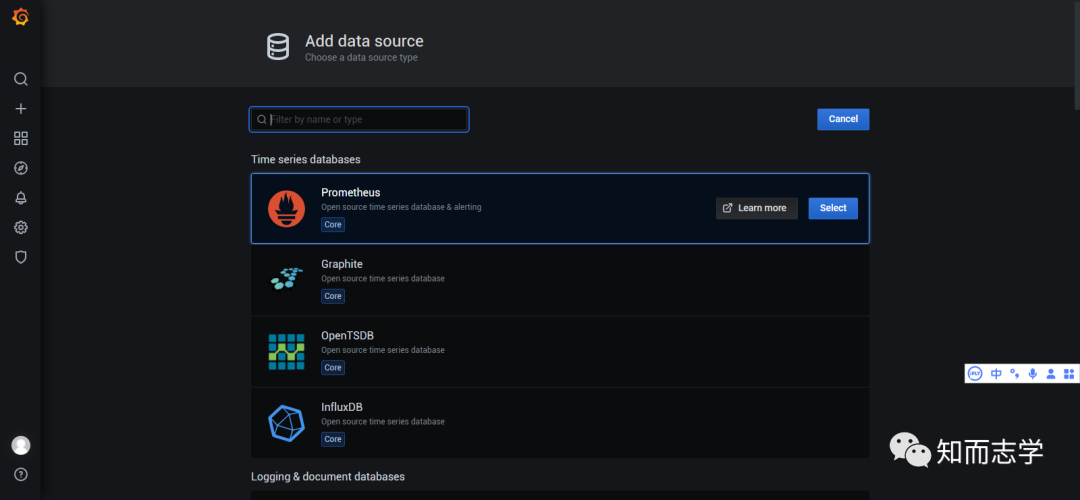Open the Help question mark icon
Viewport: 1080px width, 500px height.
(x=20, y=474)
